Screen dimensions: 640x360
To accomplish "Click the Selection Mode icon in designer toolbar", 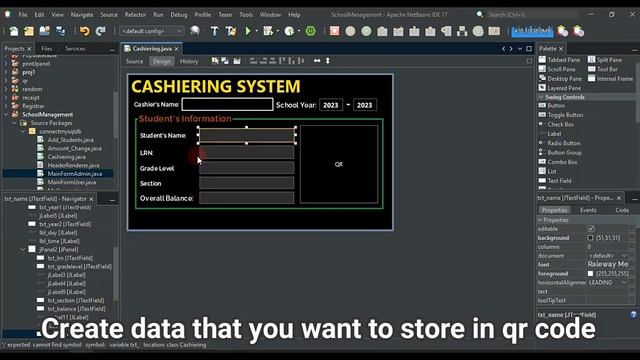I will pos(215,61).
